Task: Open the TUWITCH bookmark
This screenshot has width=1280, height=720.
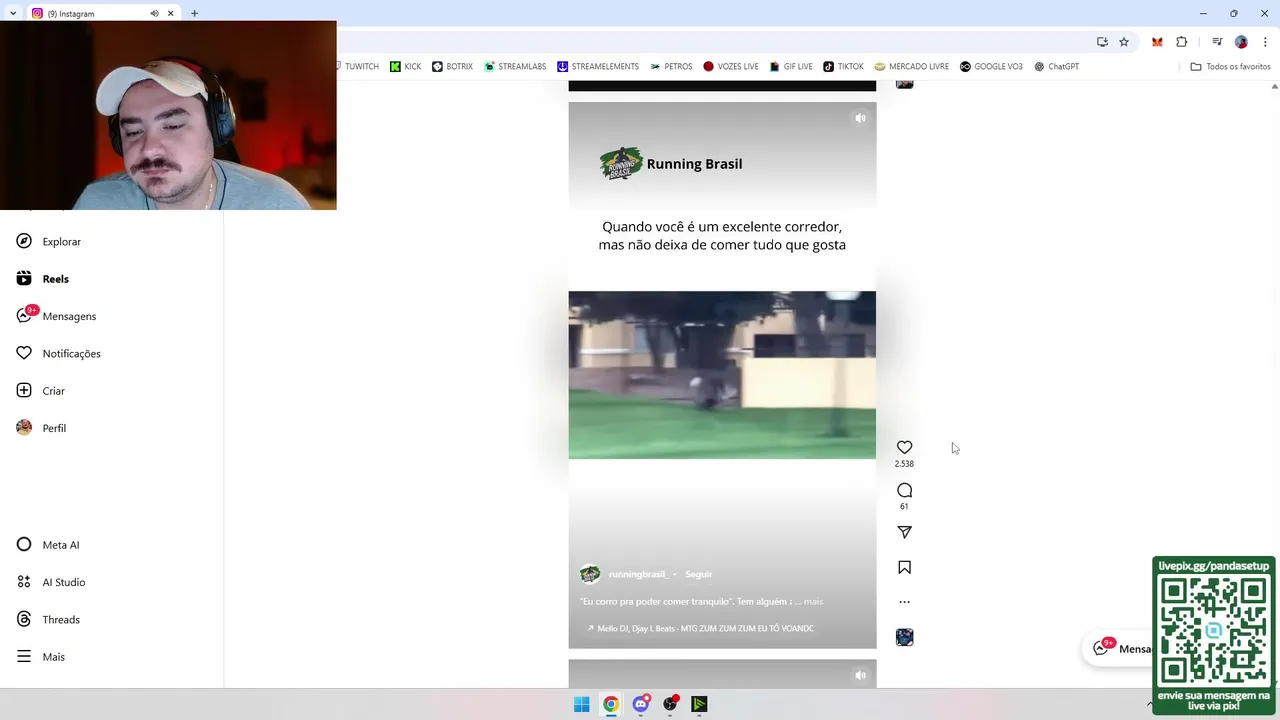Action: (356, 66)
